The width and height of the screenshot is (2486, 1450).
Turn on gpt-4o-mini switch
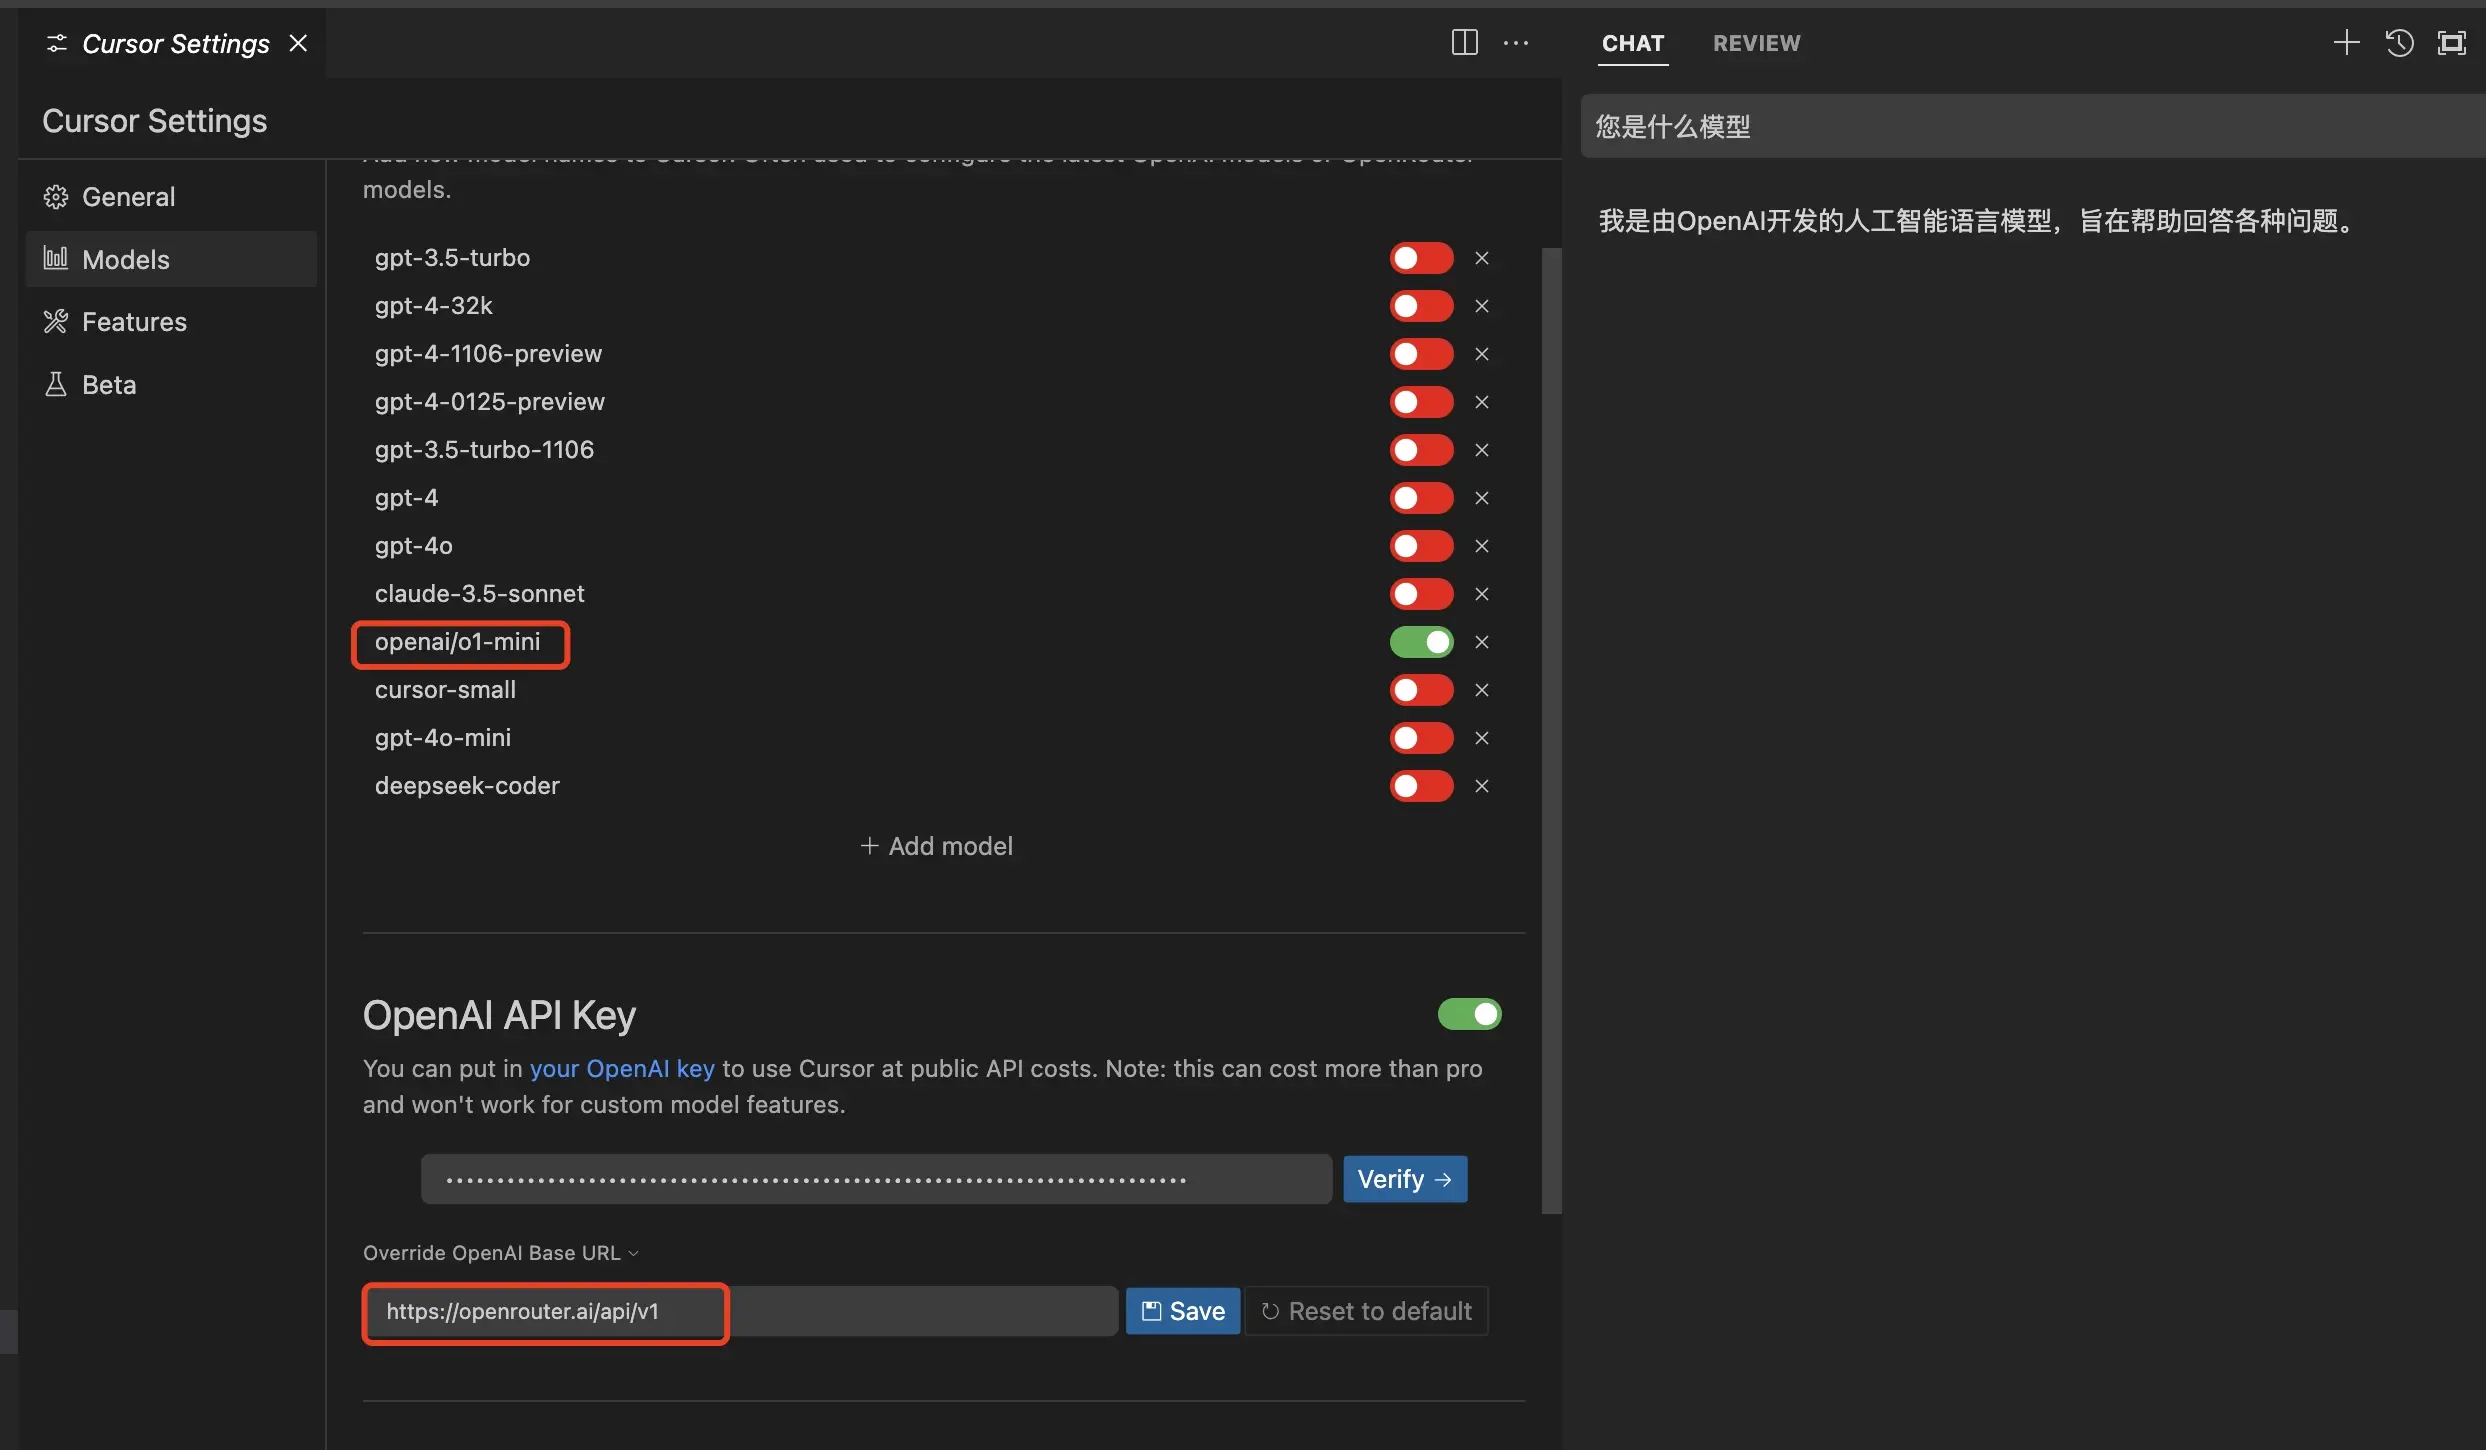tap(1421, 738)
